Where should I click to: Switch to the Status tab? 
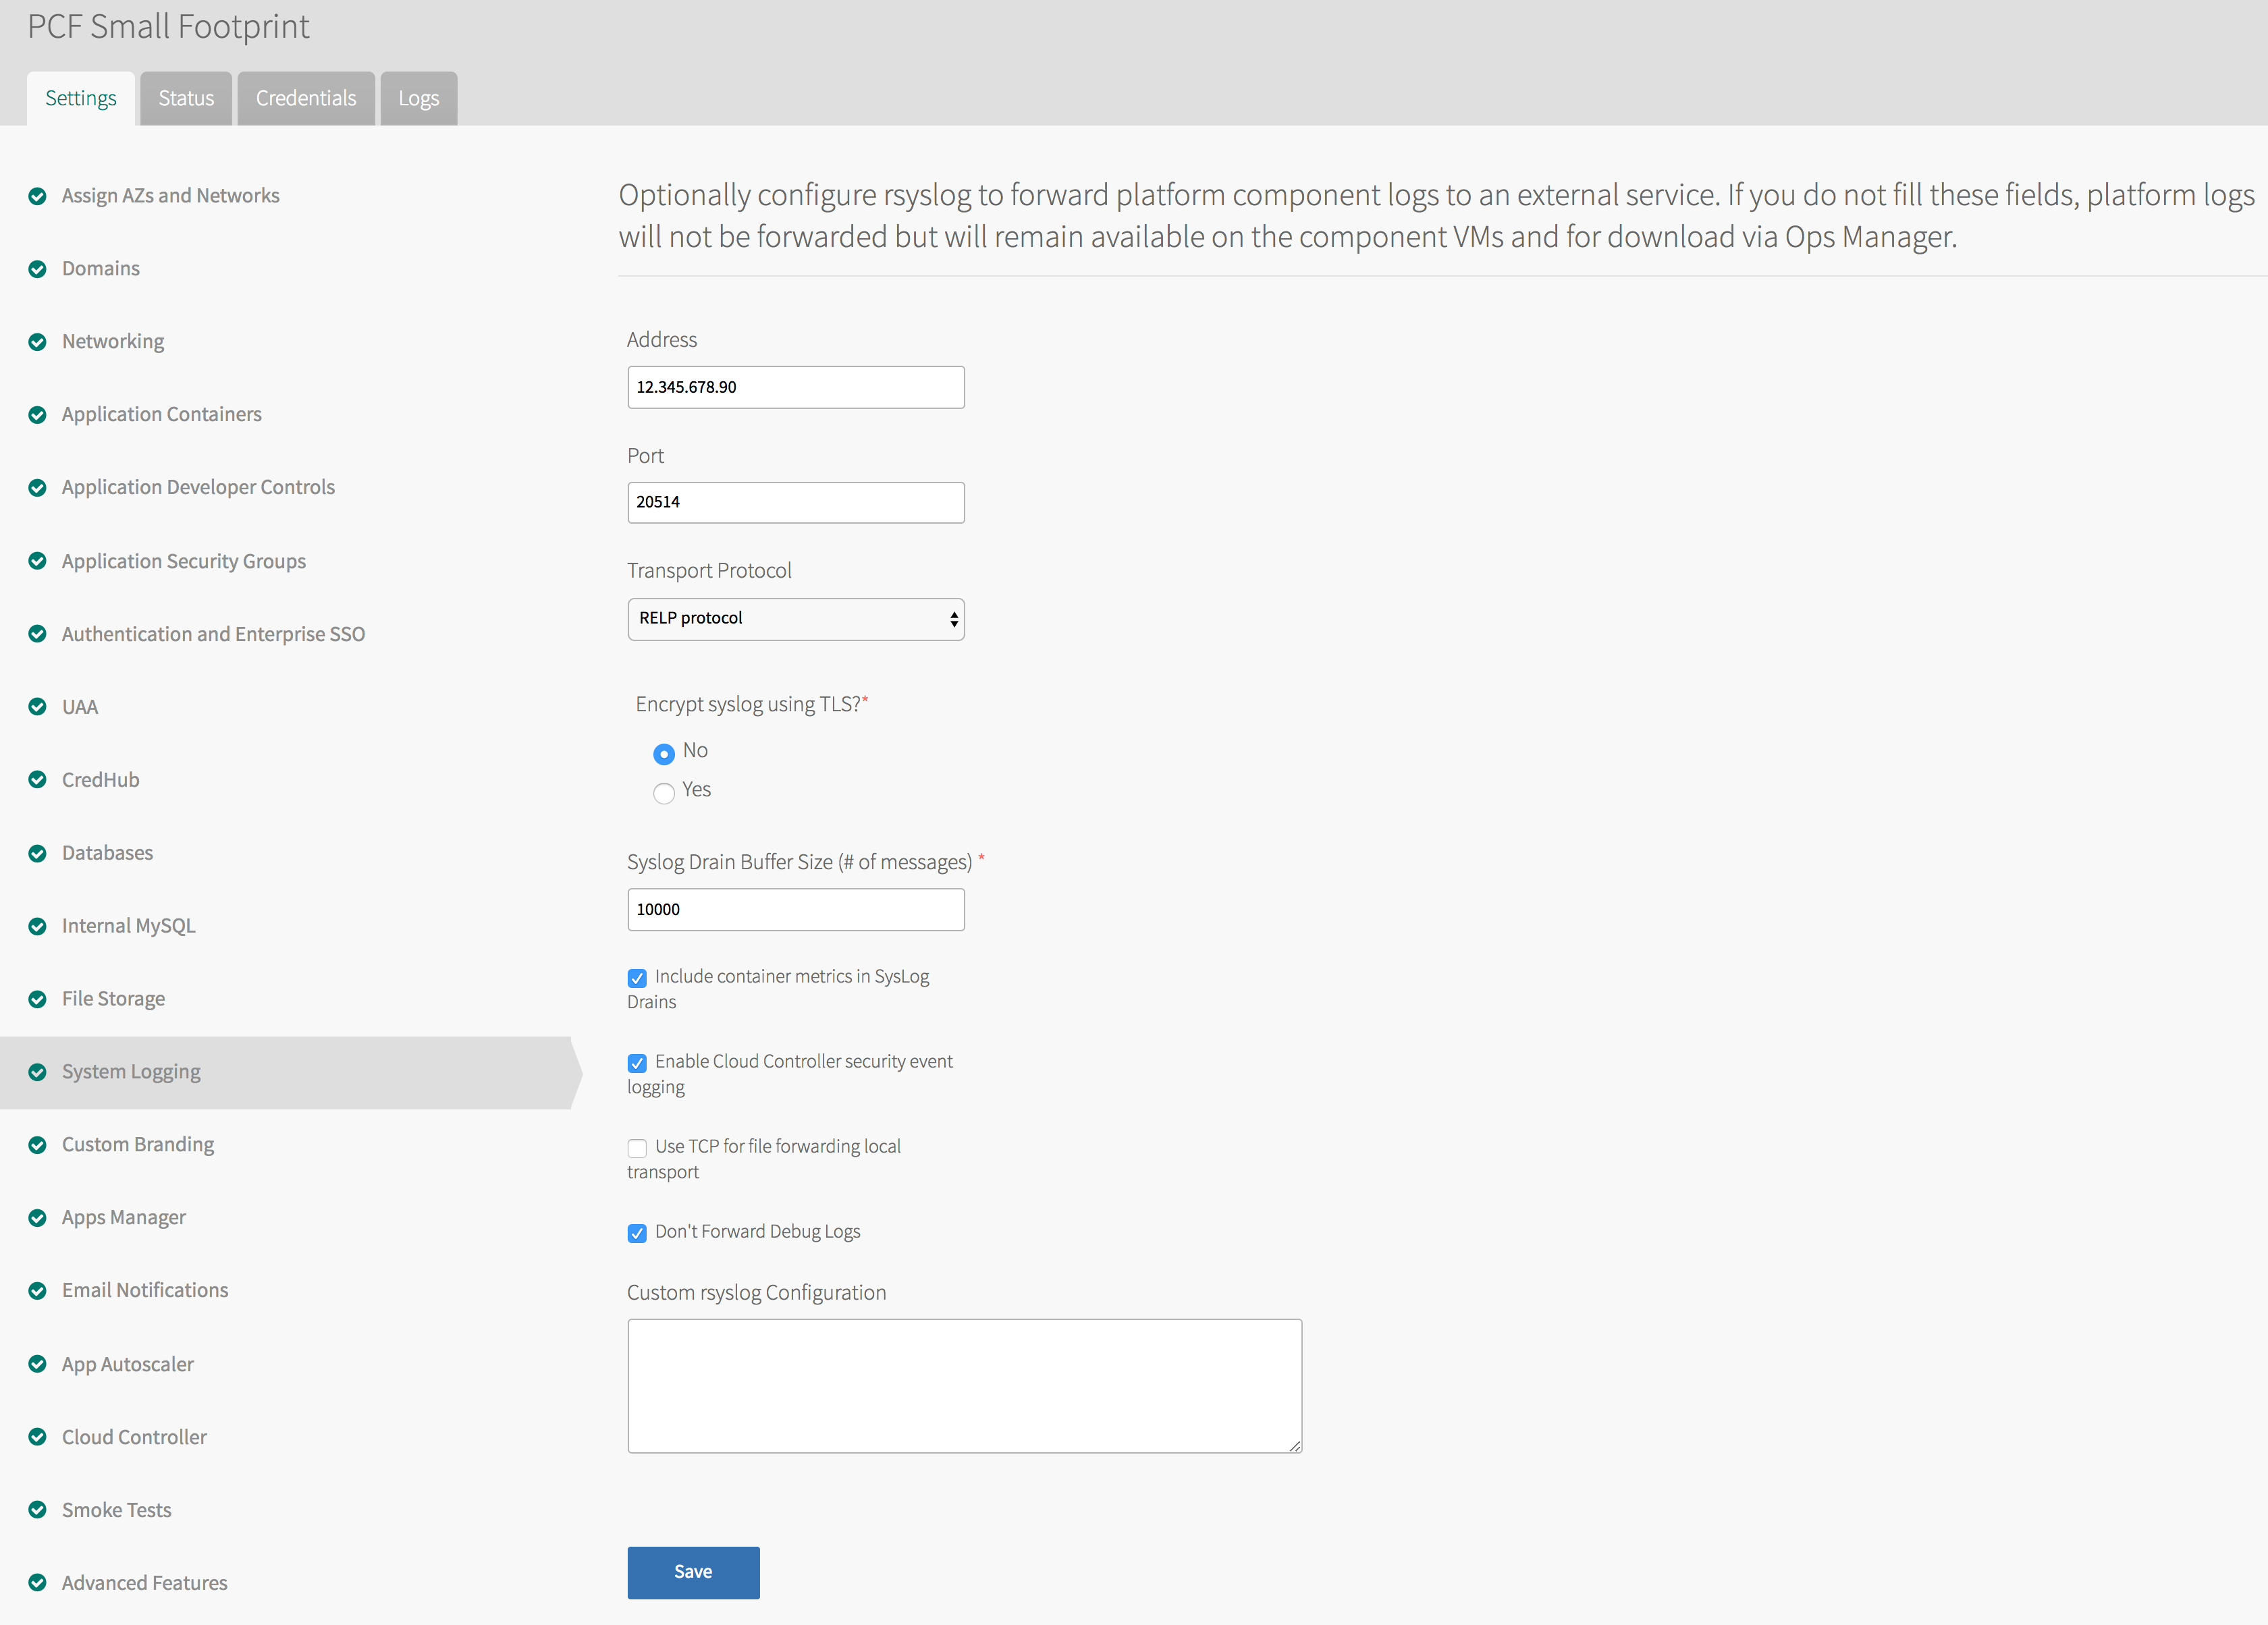point(186,98)
